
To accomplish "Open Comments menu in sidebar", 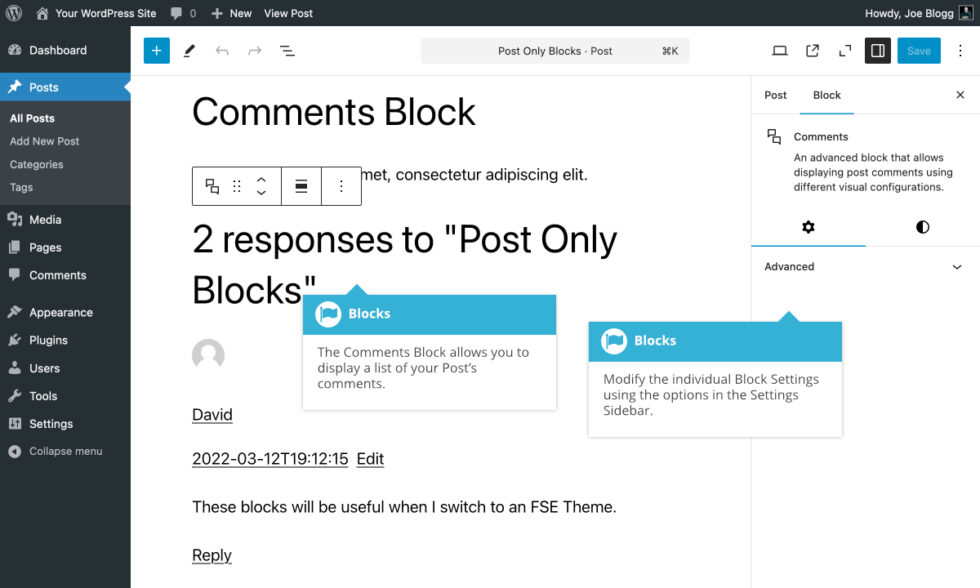I will click(65, 275).
